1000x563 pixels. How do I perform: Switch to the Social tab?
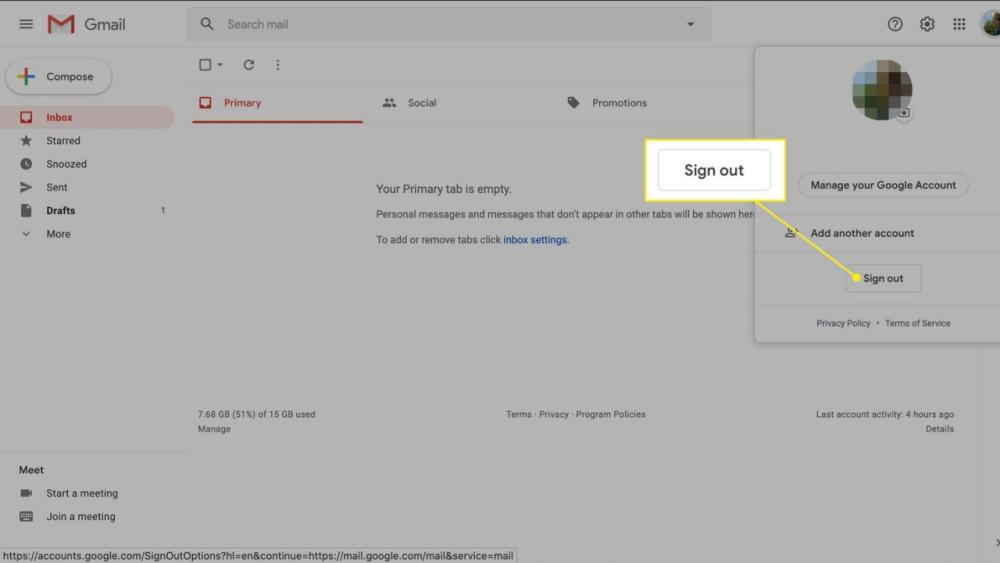pos(421,103)
